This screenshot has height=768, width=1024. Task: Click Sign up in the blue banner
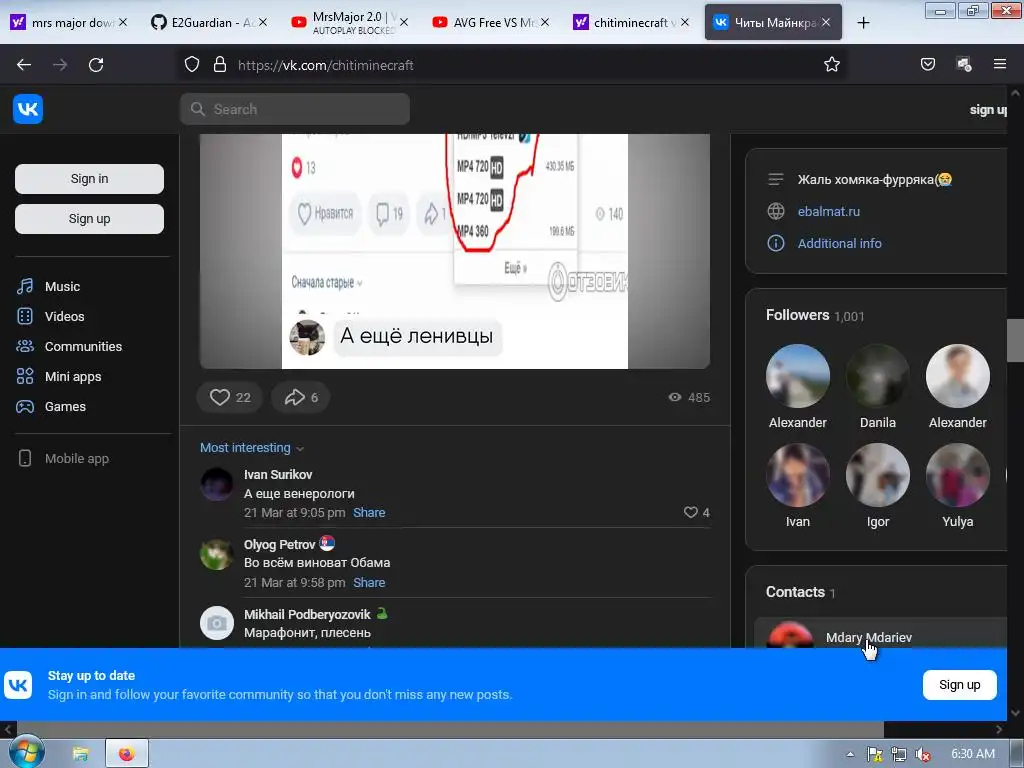coord(959,685)
